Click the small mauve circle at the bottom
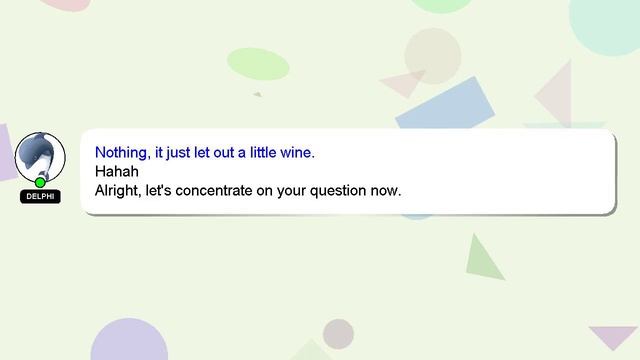The height and width of the screenshot is (360, 640). coord(338,334)
